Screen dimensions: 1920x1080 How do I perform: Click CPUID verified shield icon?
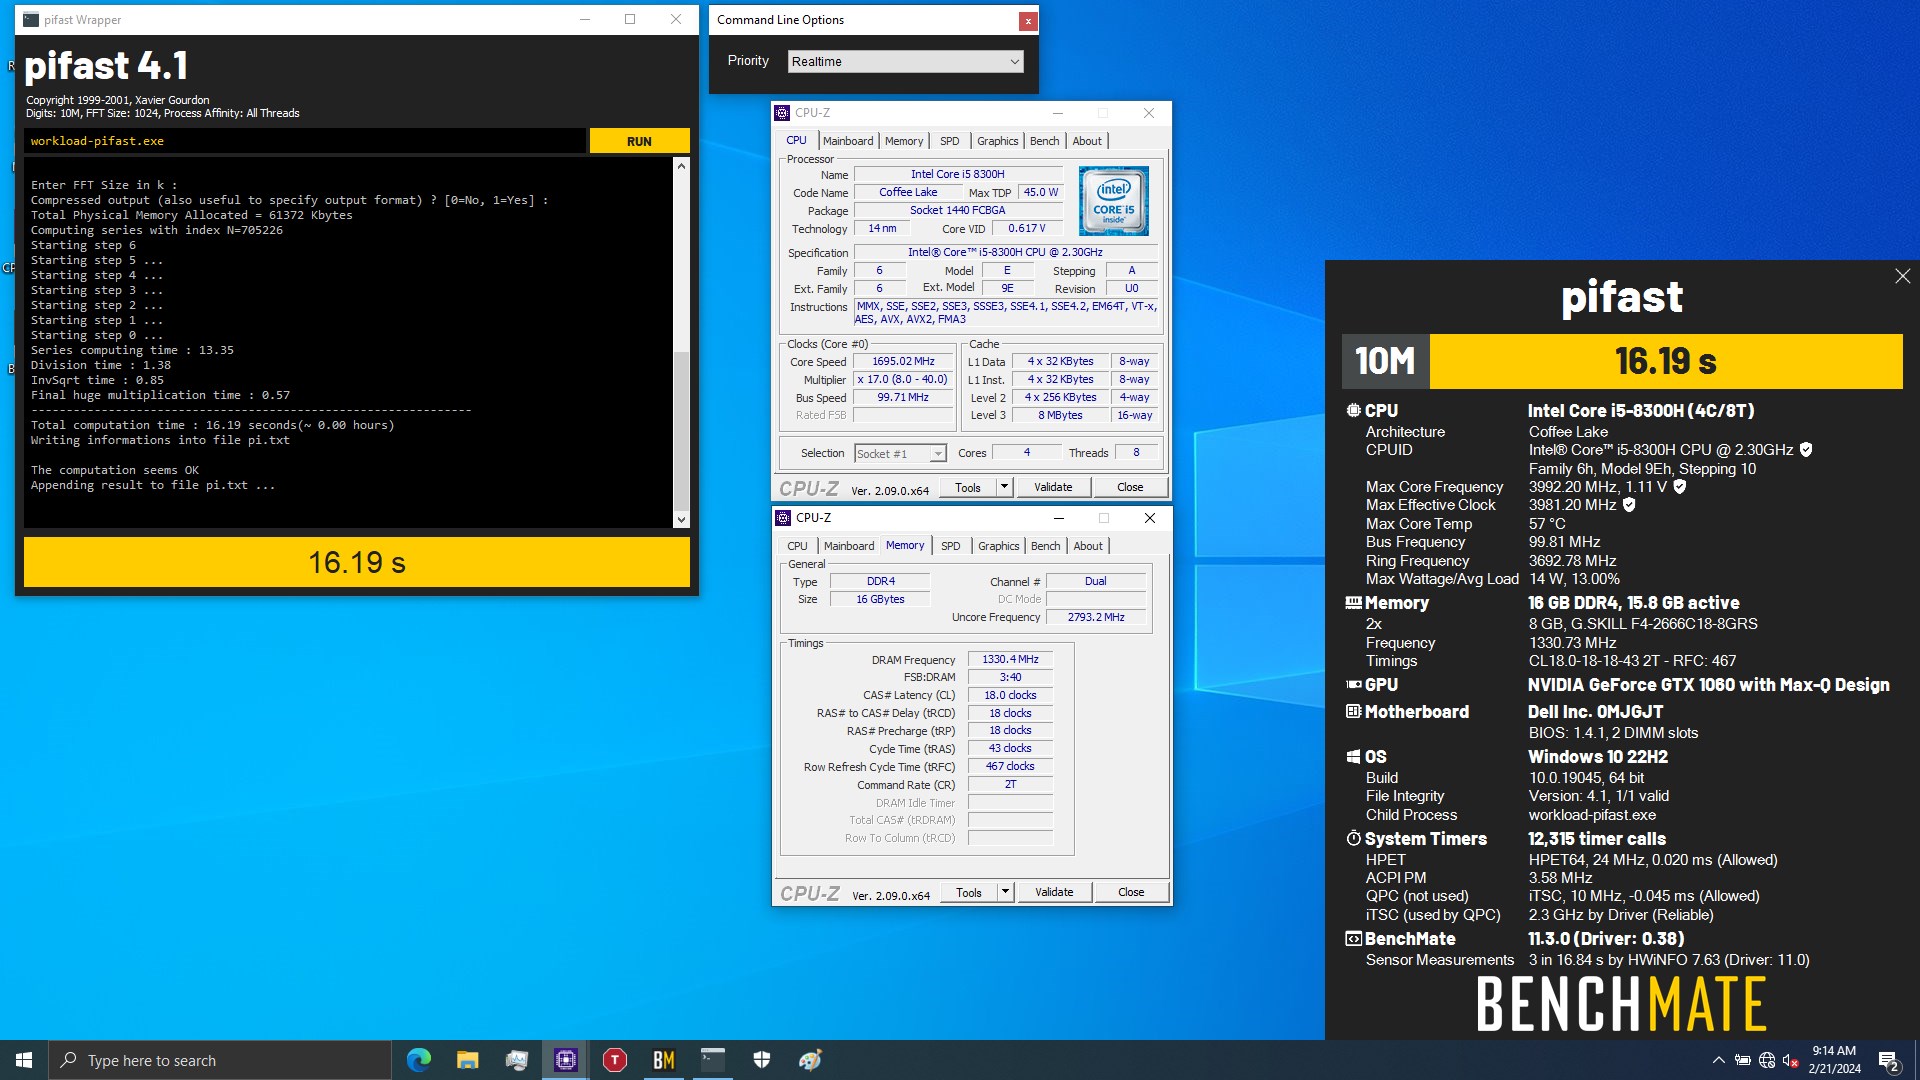tap(1806, 450)
